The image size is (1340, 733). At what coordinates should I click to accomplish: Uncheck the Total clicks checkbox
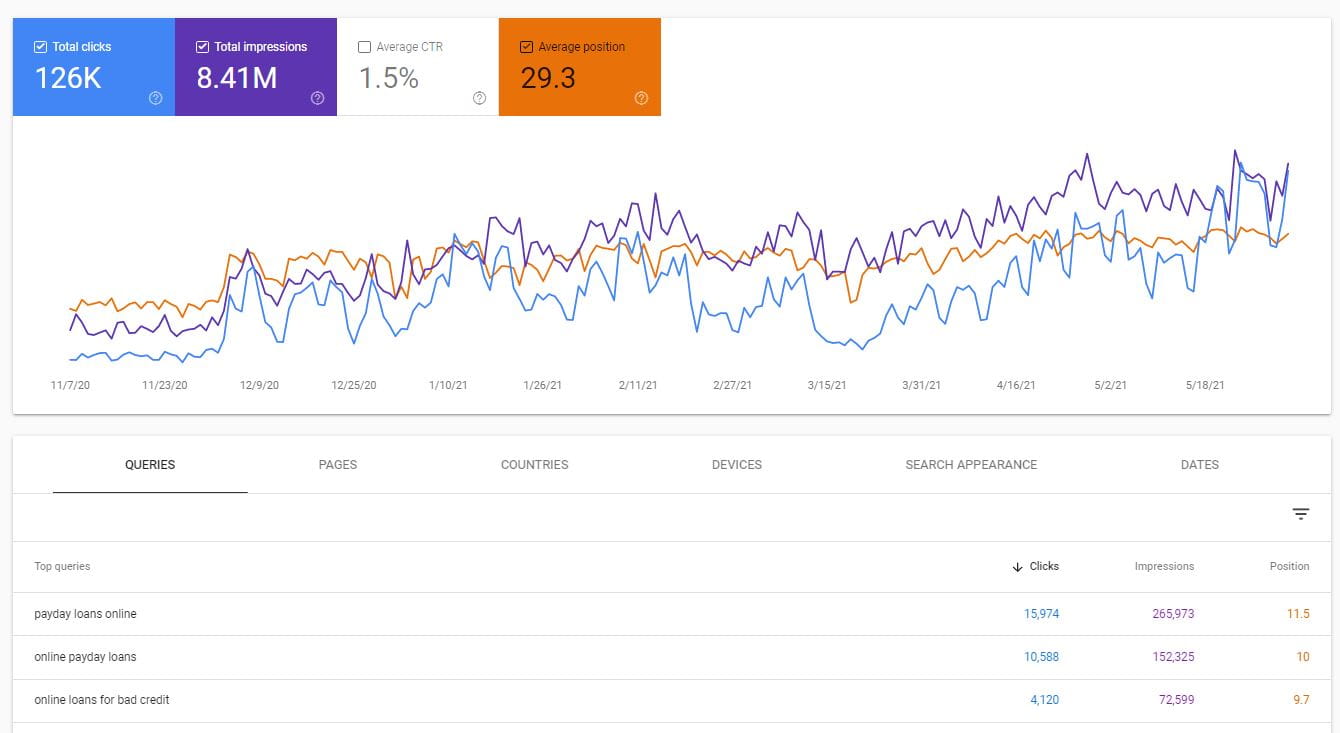[40, 47]
